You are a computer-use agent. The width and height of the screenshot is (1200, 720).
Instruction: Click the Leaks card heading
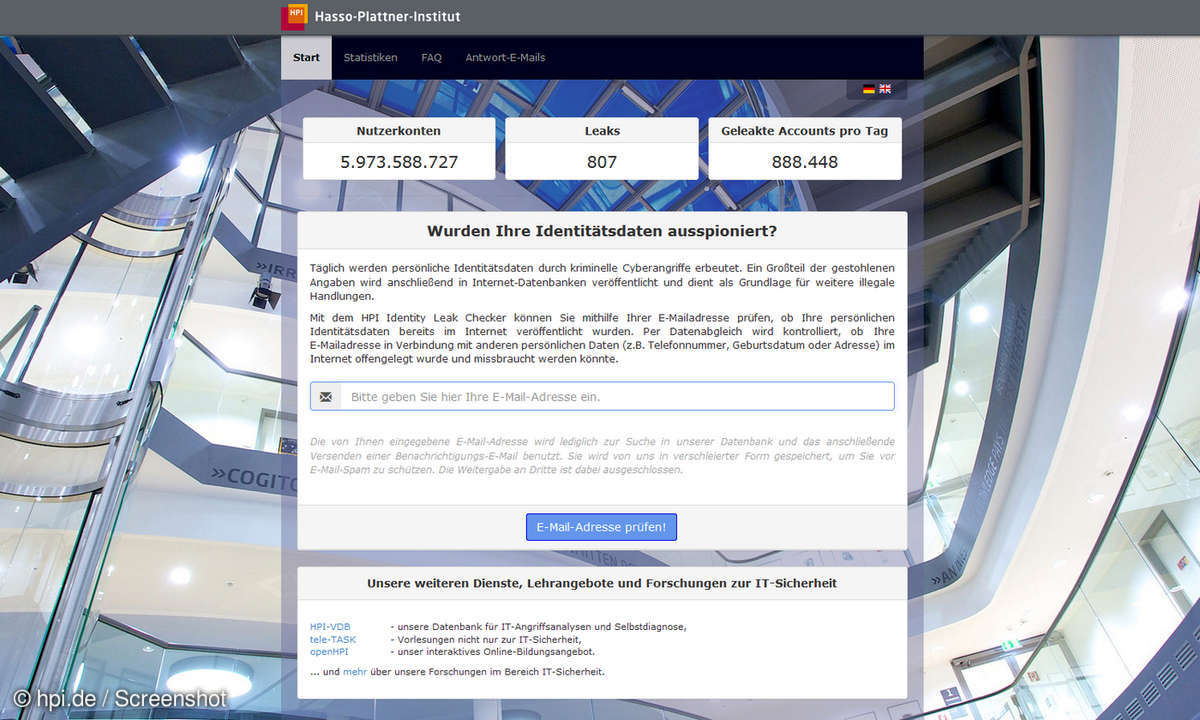point(602,131)
